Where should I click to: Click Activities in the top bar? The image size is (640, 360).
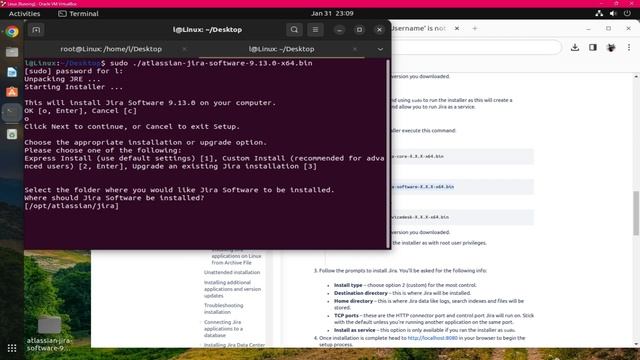24,13
